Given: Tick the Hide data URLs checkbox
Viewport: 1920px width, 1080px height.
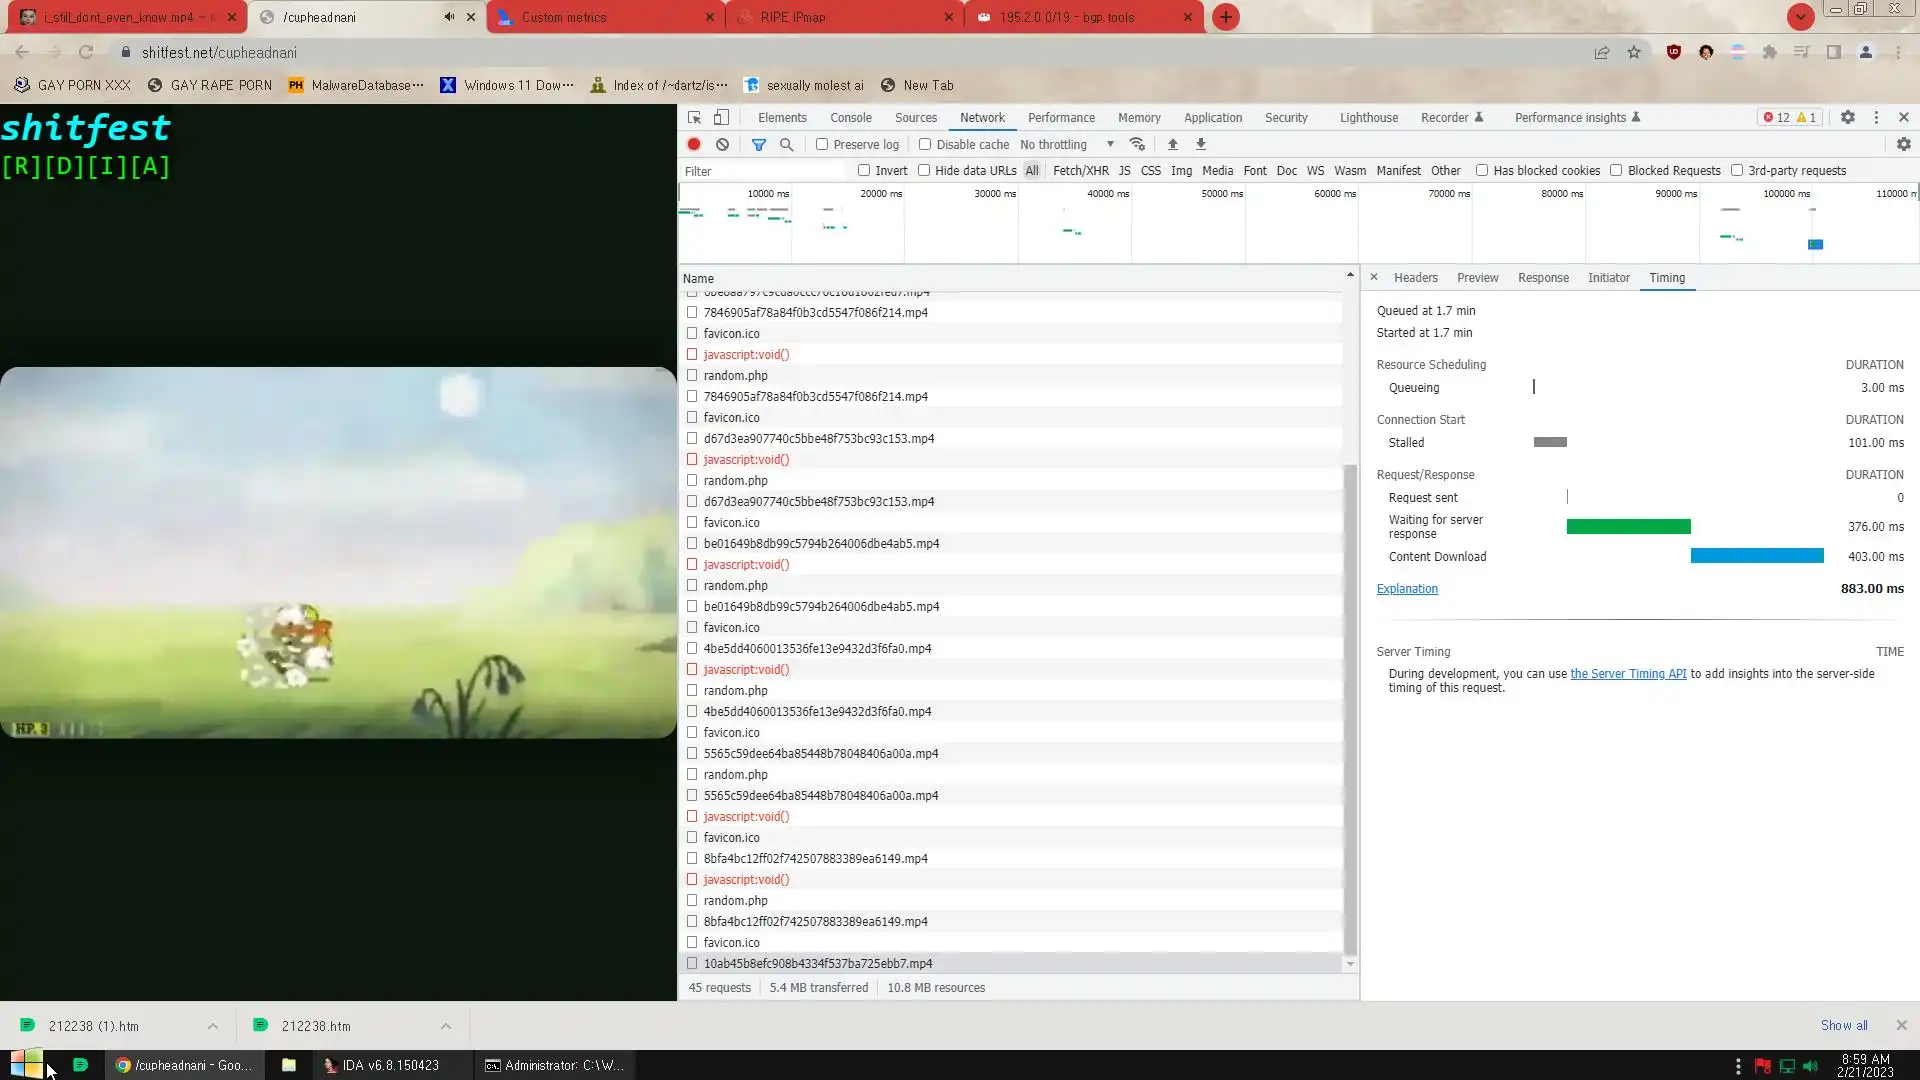Looking at the screenshot, I should [x=924, y=170].
